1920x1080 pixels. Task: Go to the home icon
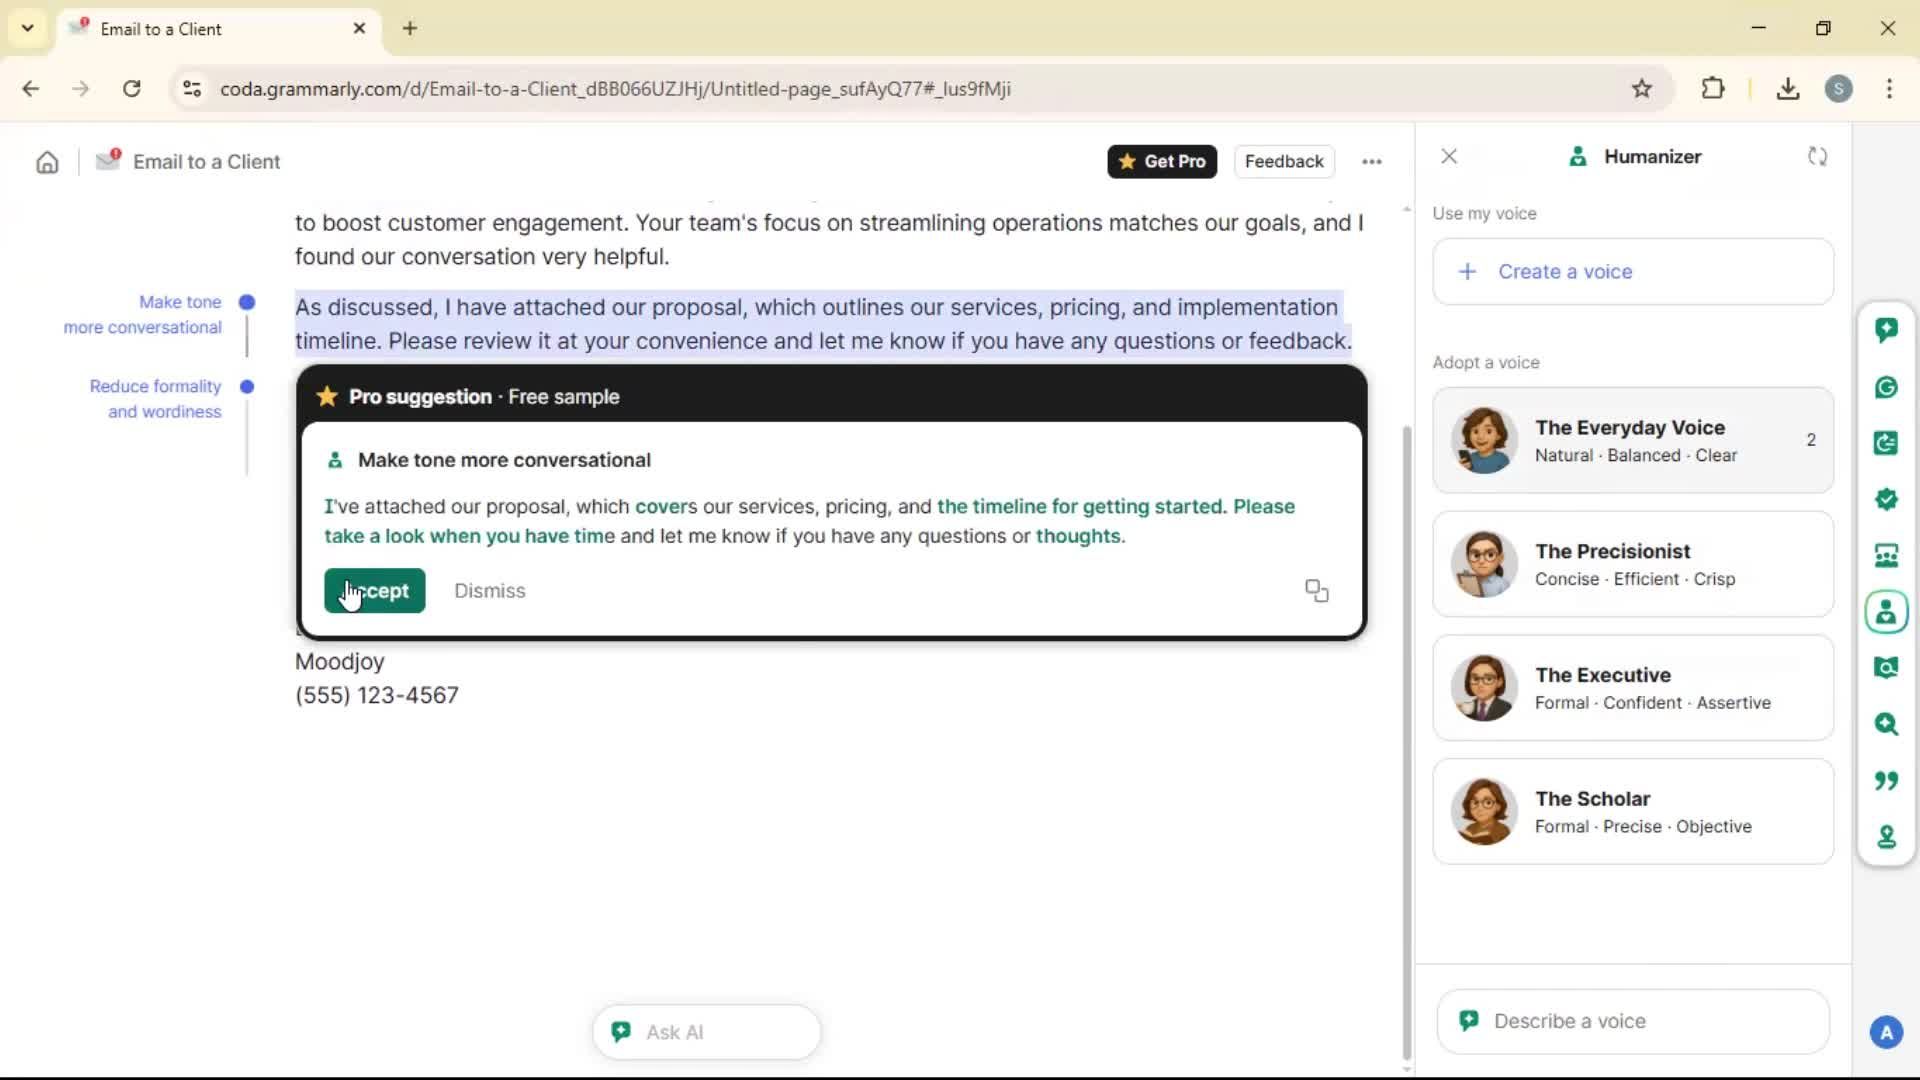[x=47, y=162]
